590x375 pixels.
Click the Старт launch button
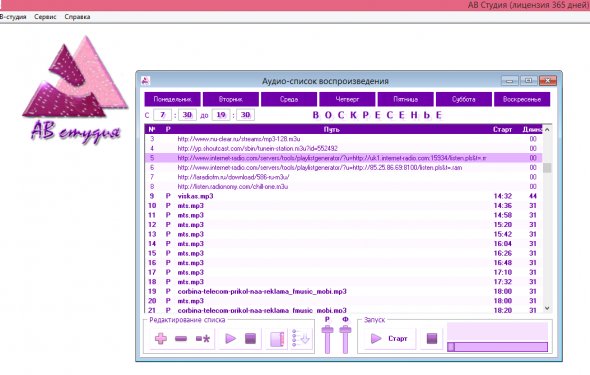point(389,339)
